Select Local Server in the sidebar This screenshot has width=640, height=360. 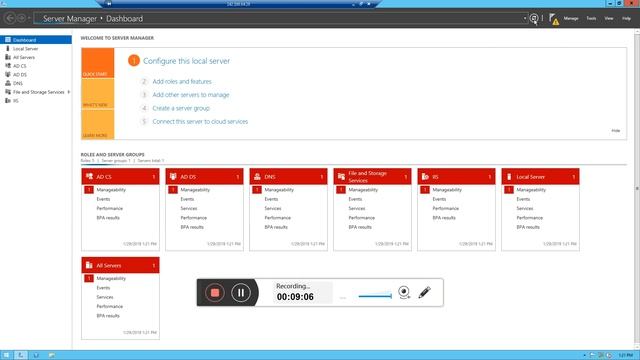click(25, 49)
